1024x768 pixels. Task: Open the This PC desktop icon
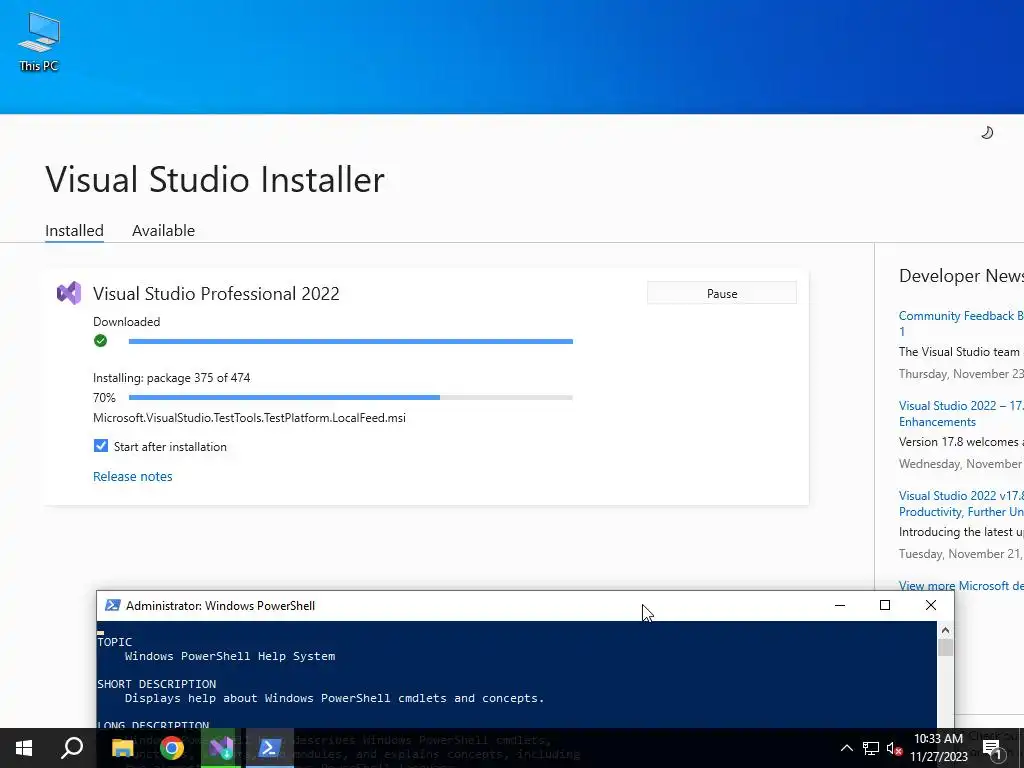pyautogui.click(x=39, y=42)
